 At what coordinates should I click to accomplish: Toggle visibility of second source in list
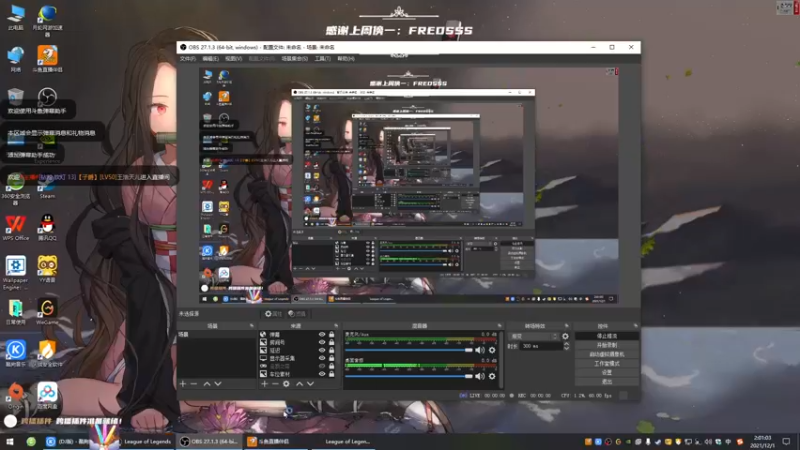321,342
